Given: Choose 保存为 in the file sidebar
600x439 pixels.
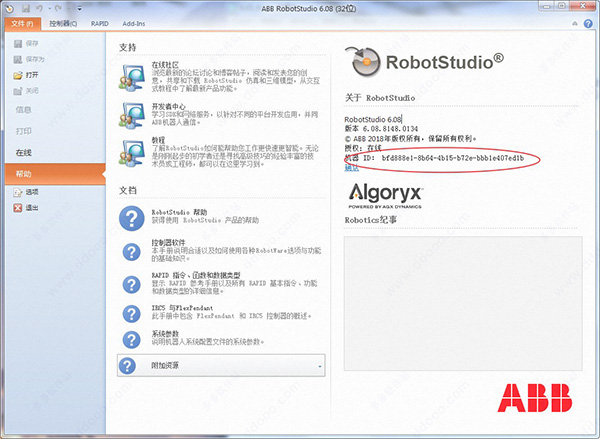Looking at the screenshot, I should 29,59.
